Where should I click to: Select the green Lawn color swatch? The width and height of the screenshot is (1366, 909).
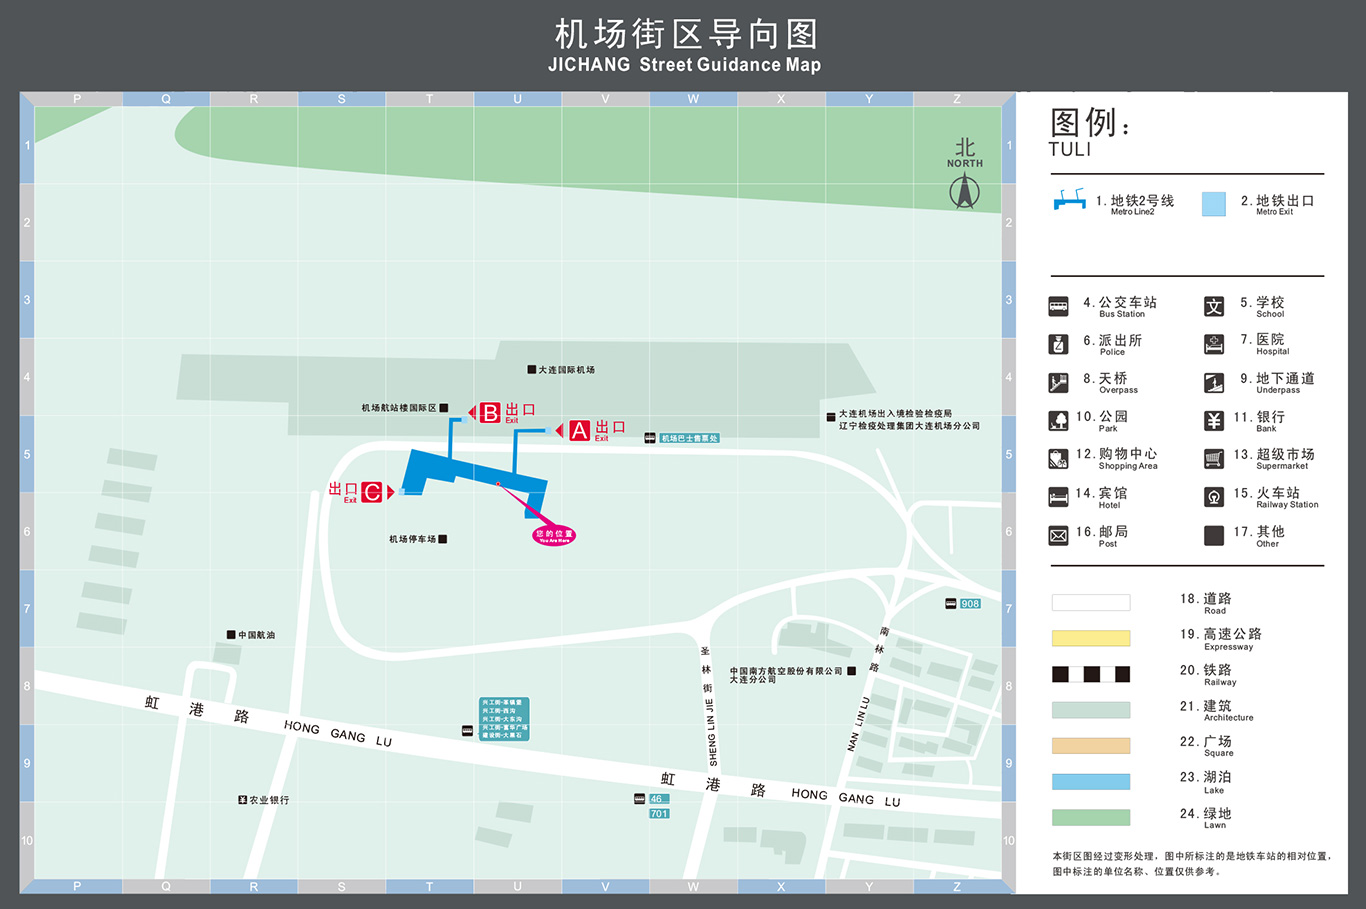tap(1090, 817)
